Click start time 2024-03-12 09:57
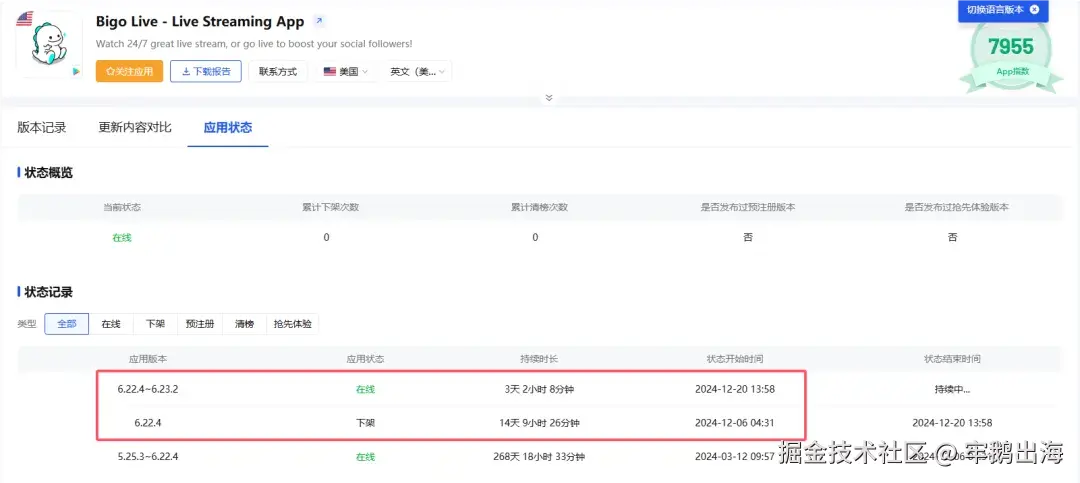The image size is (1080, 483). (x=735, y=456)
